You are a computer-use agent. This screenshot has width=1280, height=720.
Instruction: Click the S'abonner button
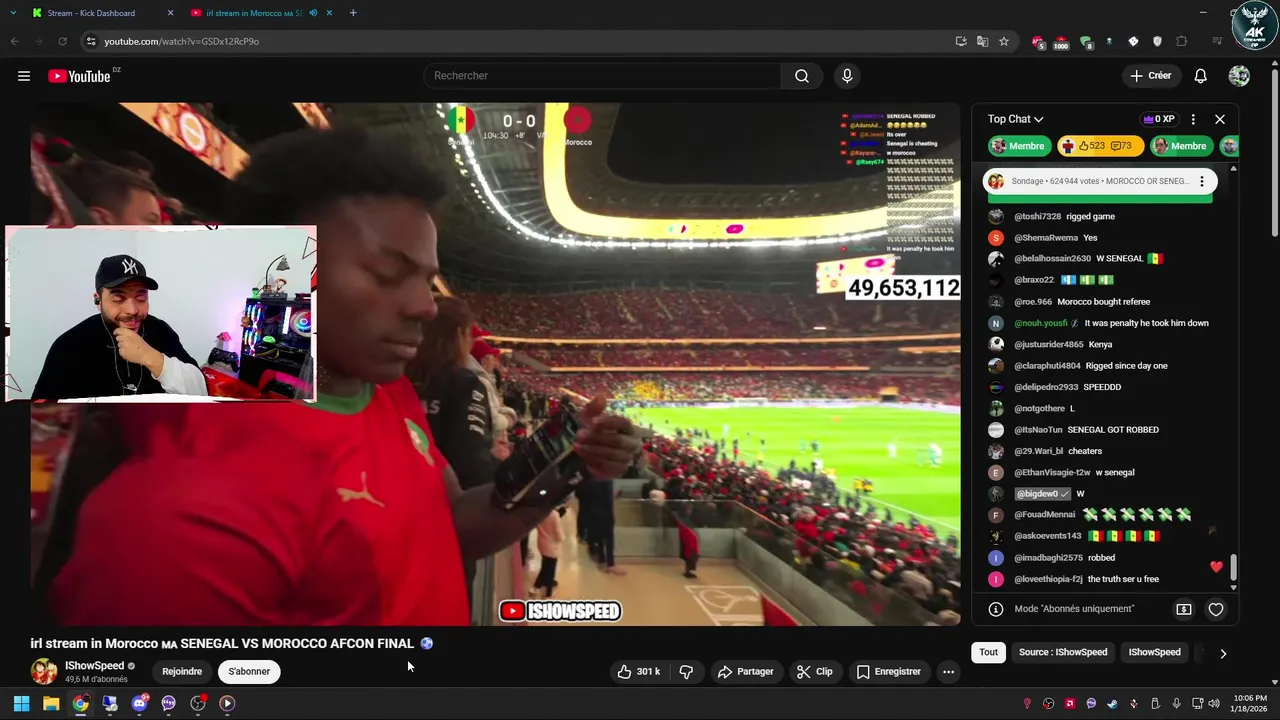249,672
